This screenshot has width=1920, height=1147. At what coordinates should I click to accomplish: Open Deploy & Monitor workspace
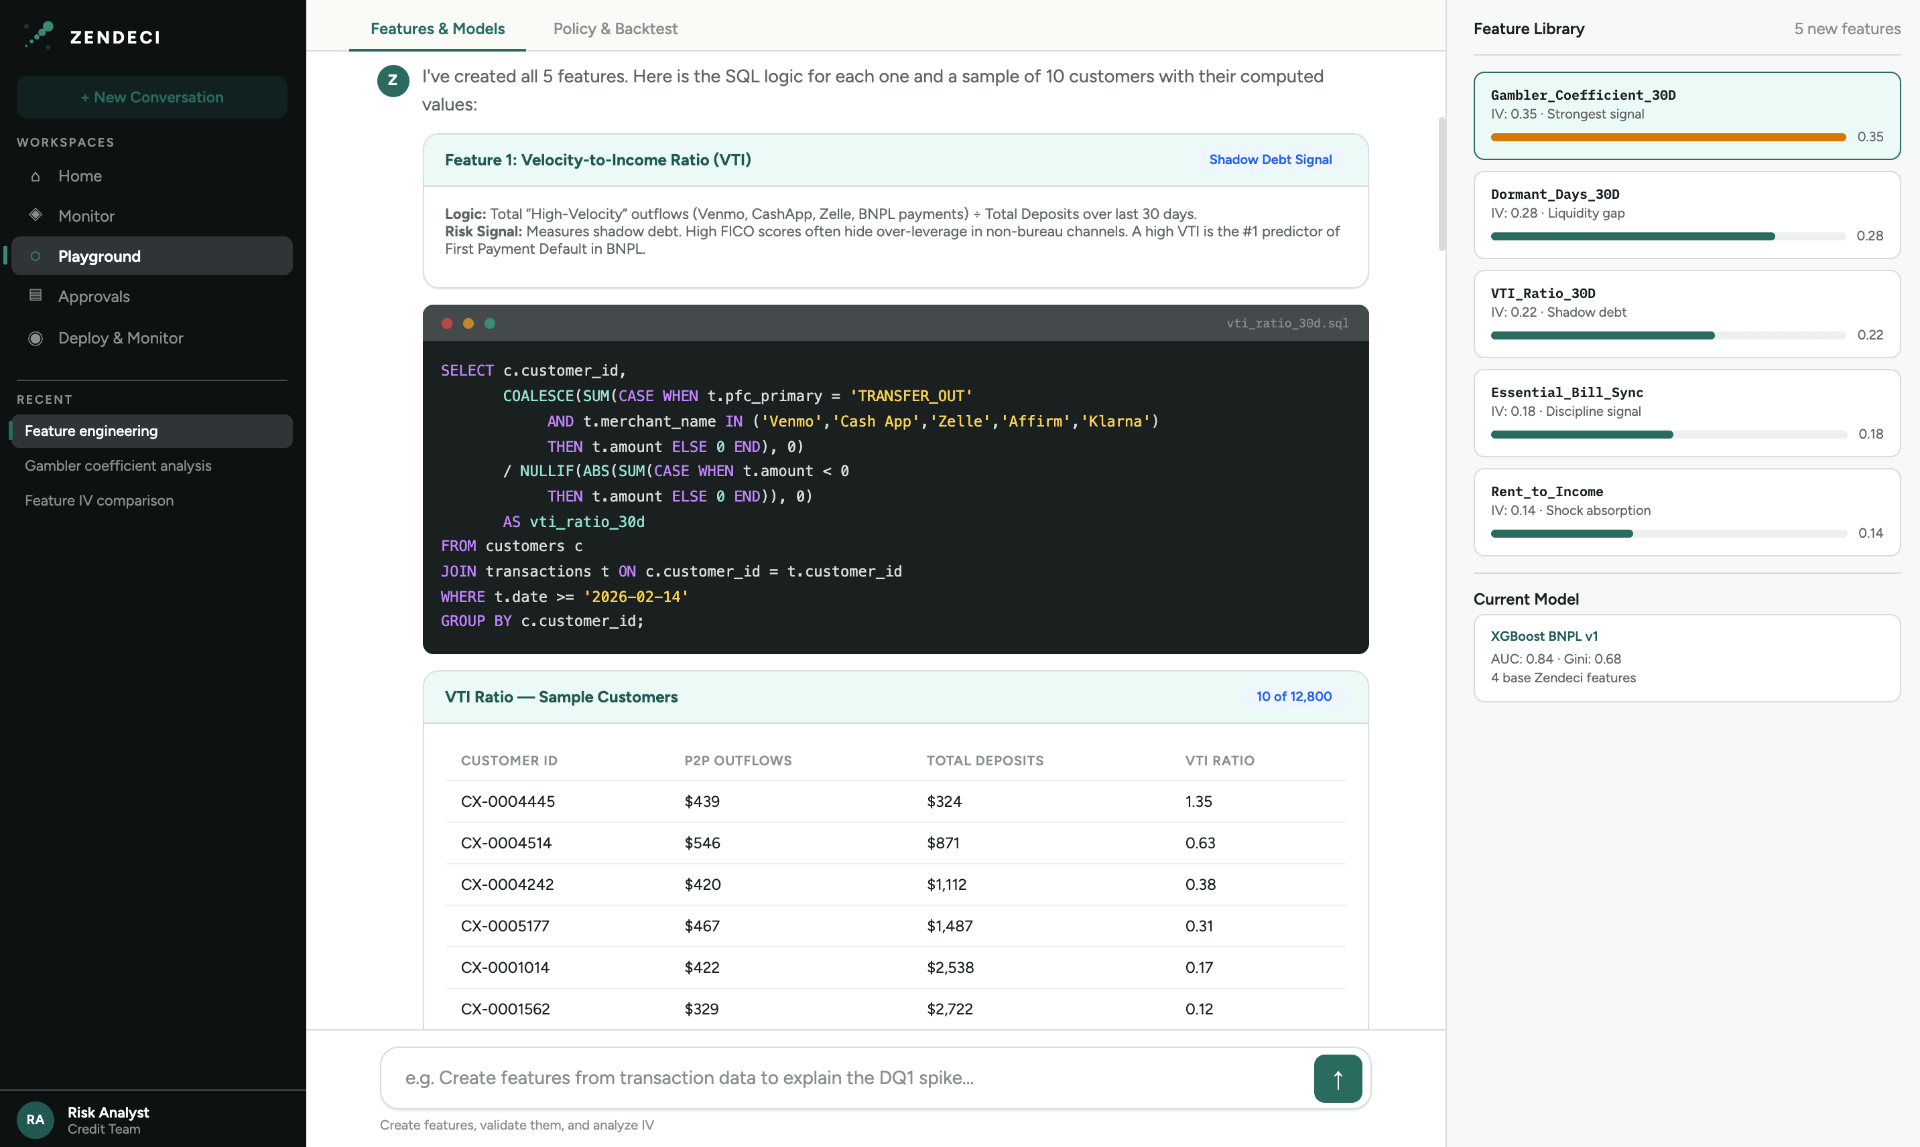[151, 338]
